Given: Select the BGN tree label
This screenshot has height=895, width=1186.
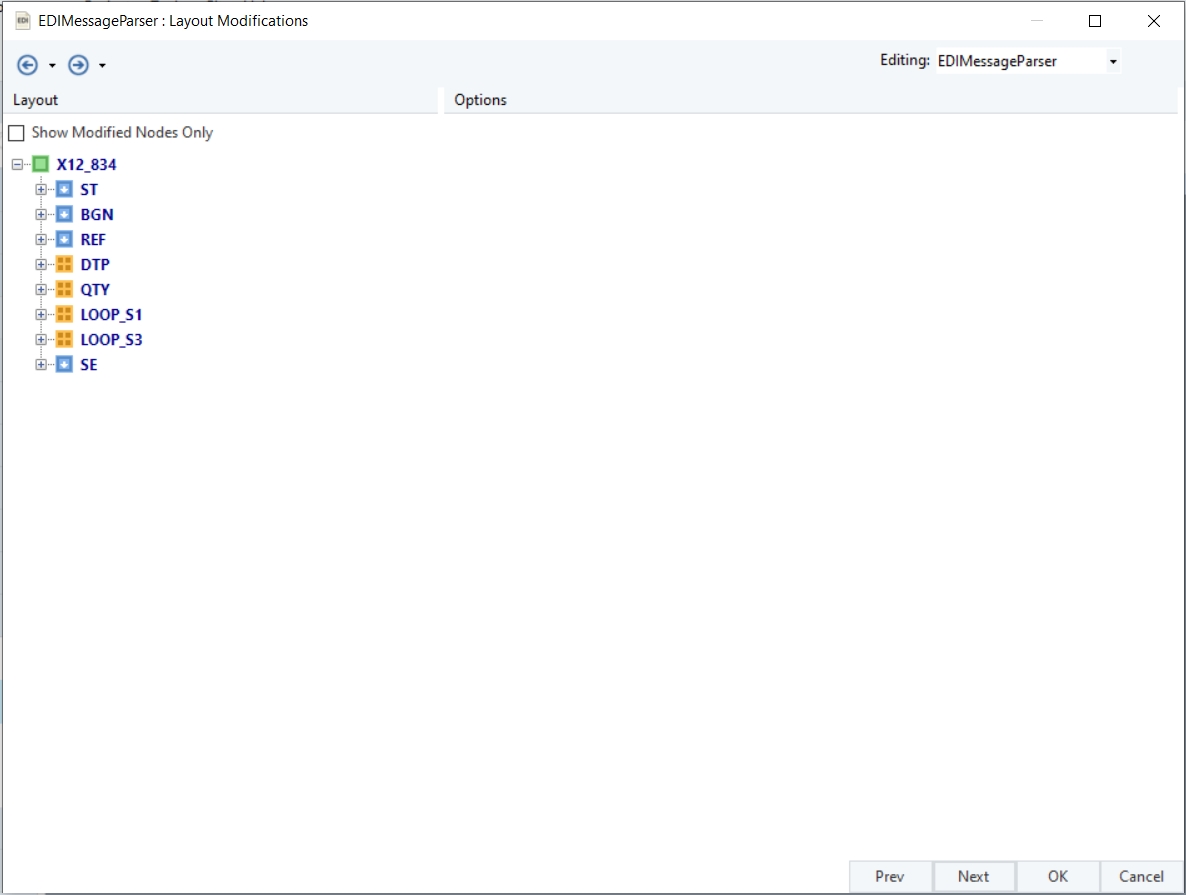Looking at the screenshot, I should [97, 215].
